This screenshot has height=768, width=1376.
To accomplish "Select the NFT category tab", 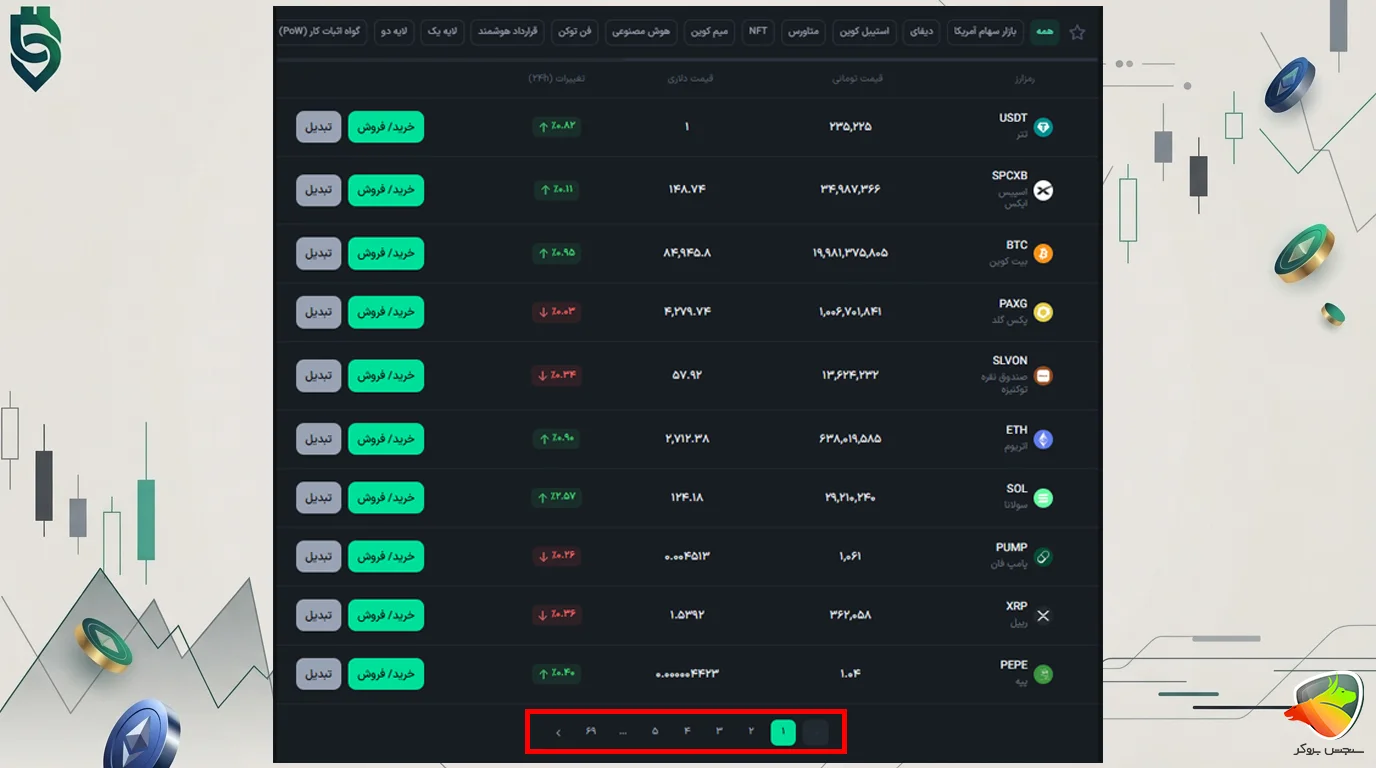I will pos(758,32).
